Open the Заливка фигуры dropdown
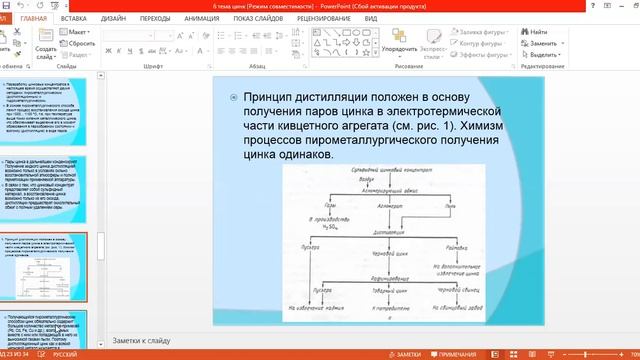Image resolution: width=640 pixels, height=360 pixels. 480,32
